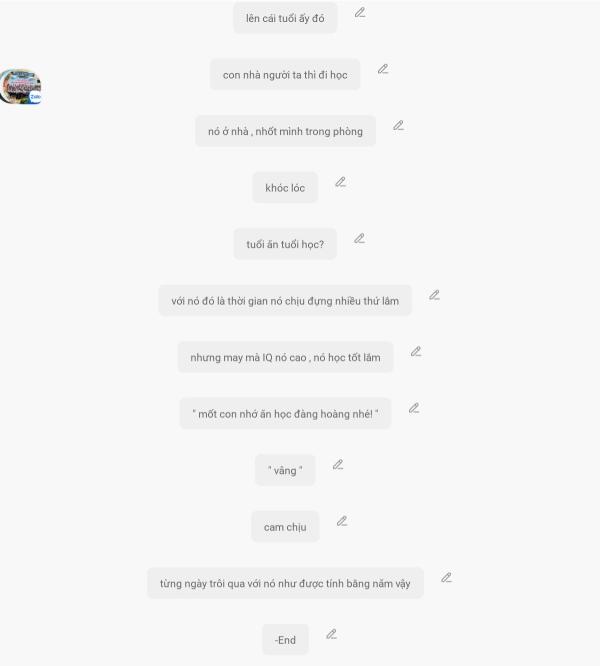Select the "khóc lóc" chat bubble

pyautogui.click(x=285, y=187)
